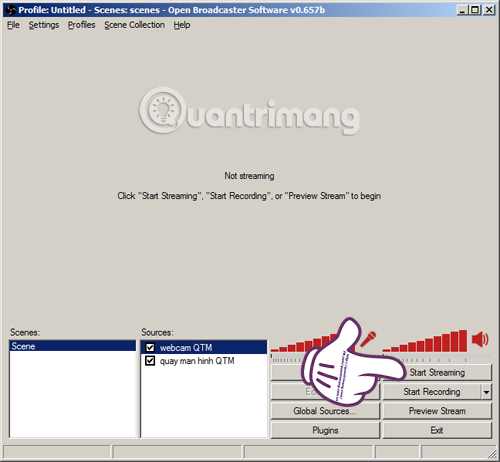Minimize the OBS window

(x=462, y=10)
